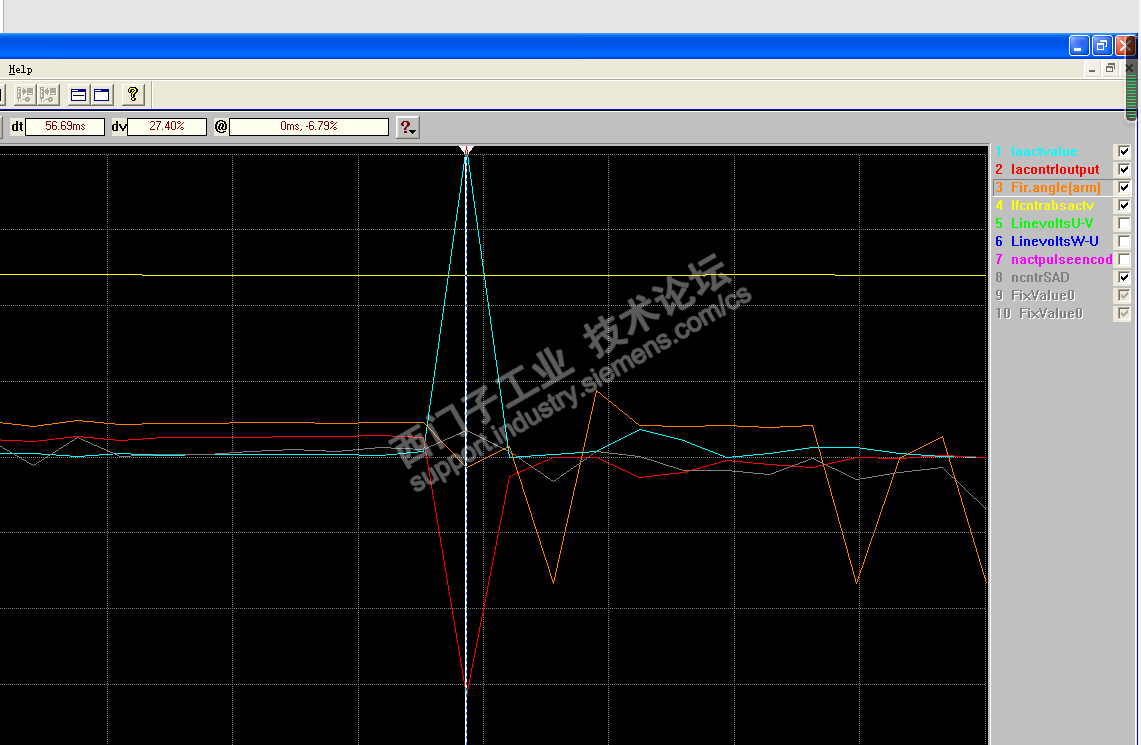
Task: Select the Ifcntrabsactv channel label
Action: [1052, 205]
